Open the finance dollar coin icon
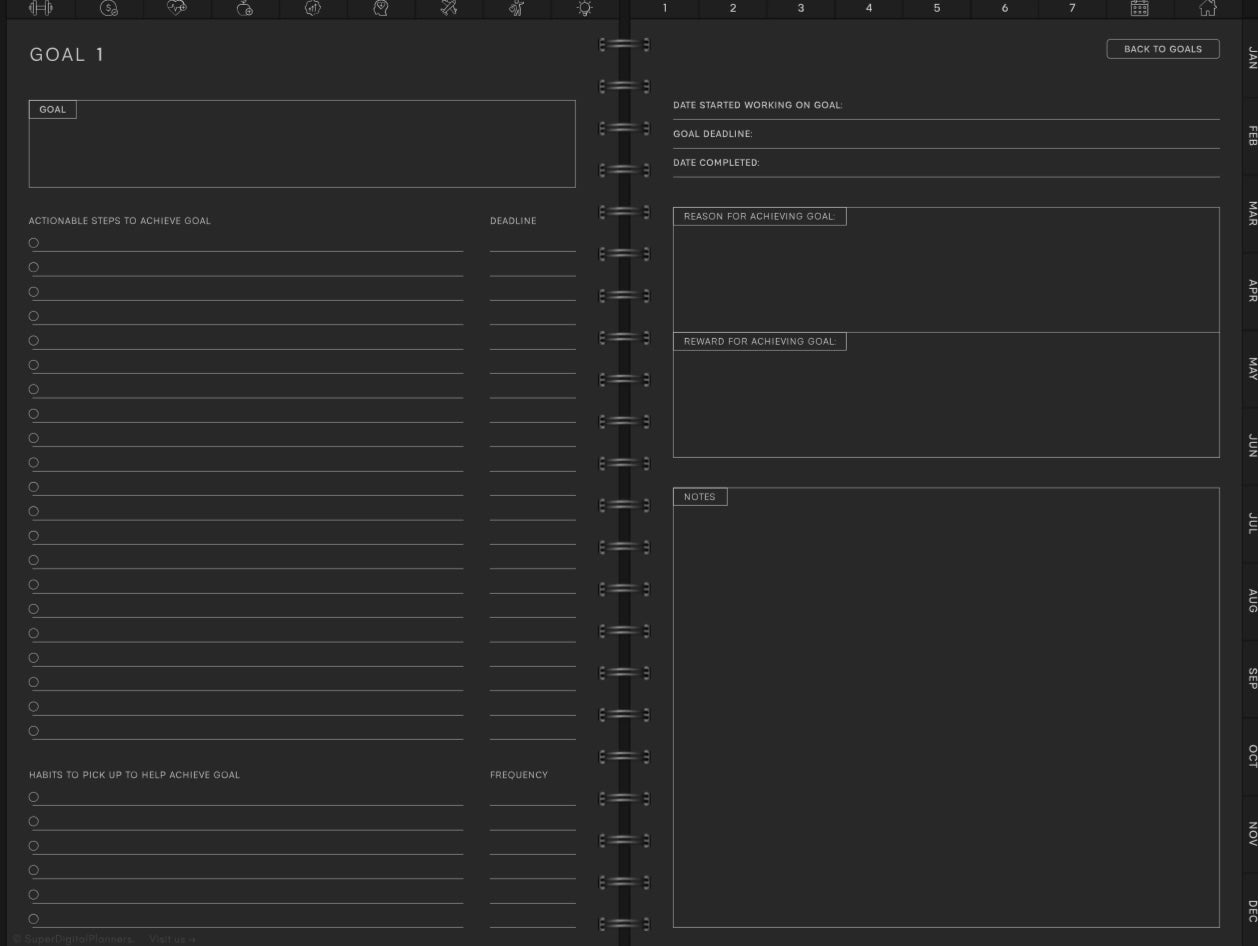The image size is (1258, 946). pyautogui.click(x=109, y=8)
